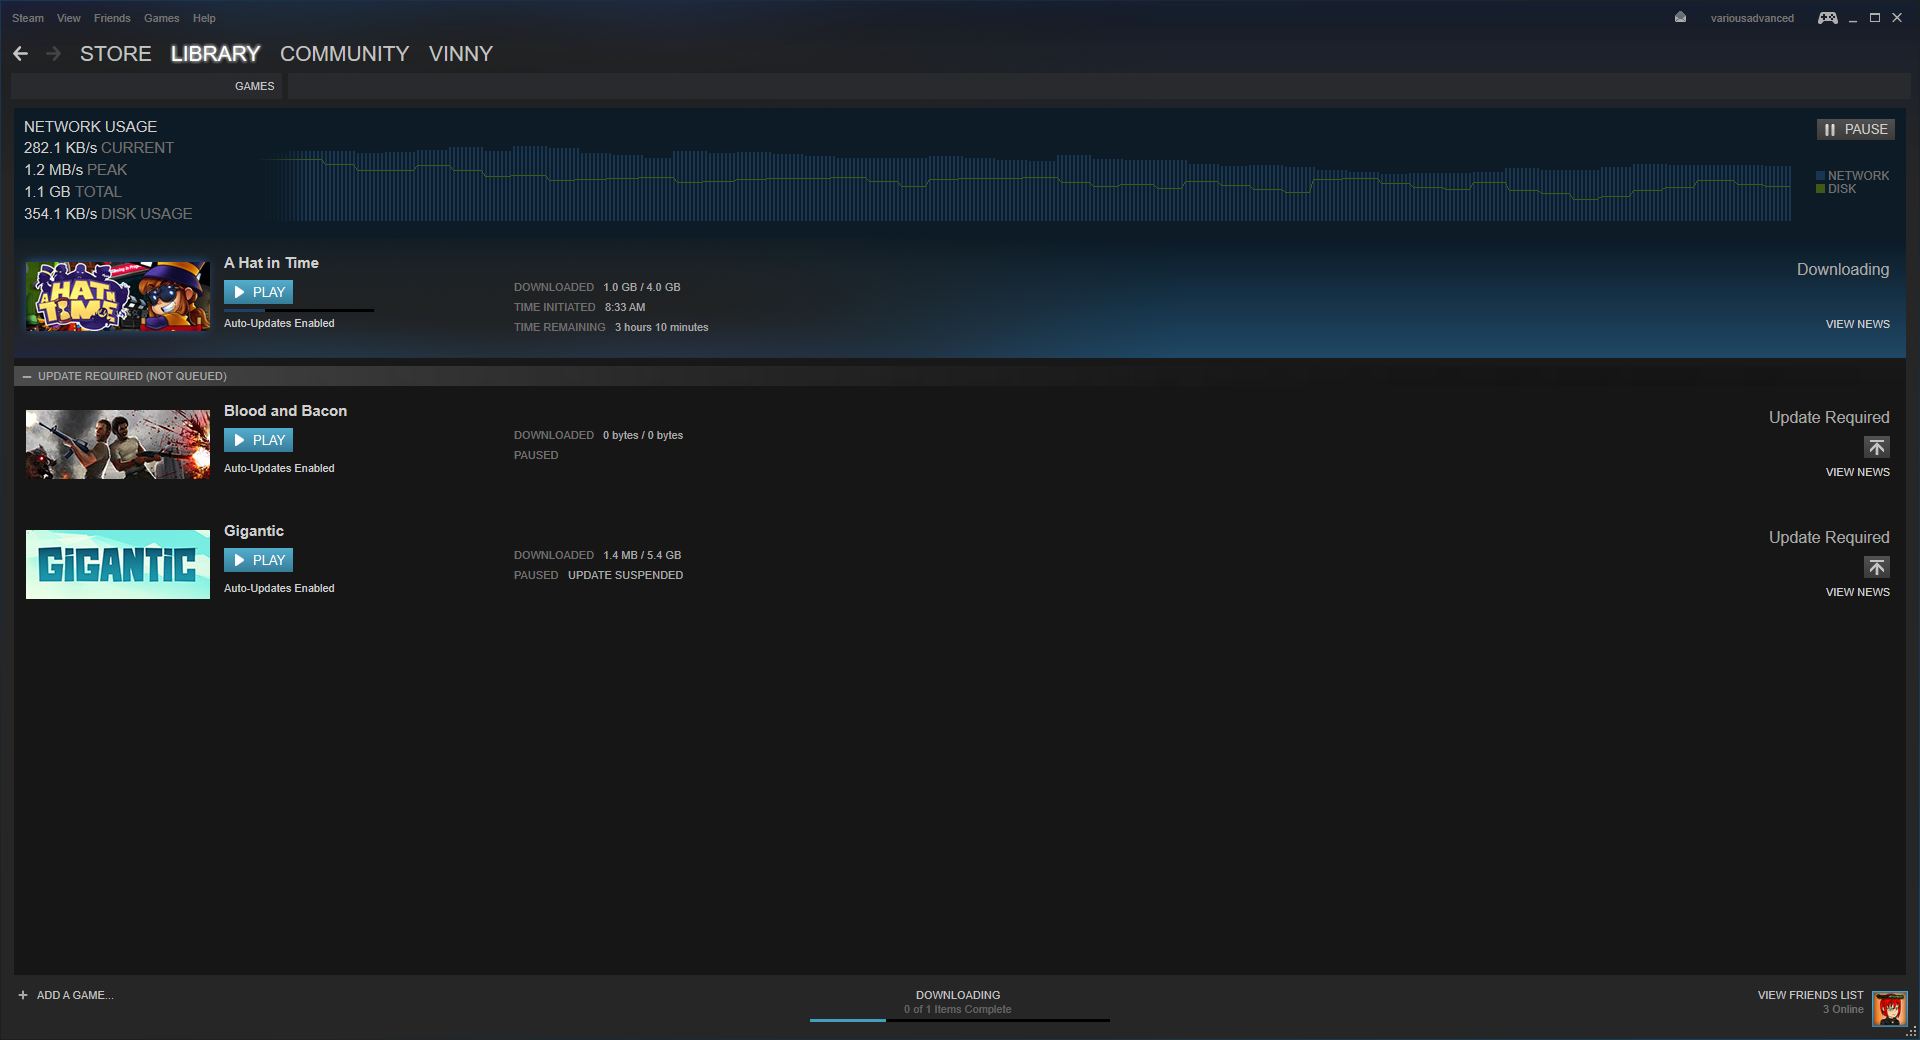Click Auto-Updates Enabled under Blood and Bacon
The height and width of the screenshot is (1040, 1920).
pyautogui.click(x=279, y=468)
